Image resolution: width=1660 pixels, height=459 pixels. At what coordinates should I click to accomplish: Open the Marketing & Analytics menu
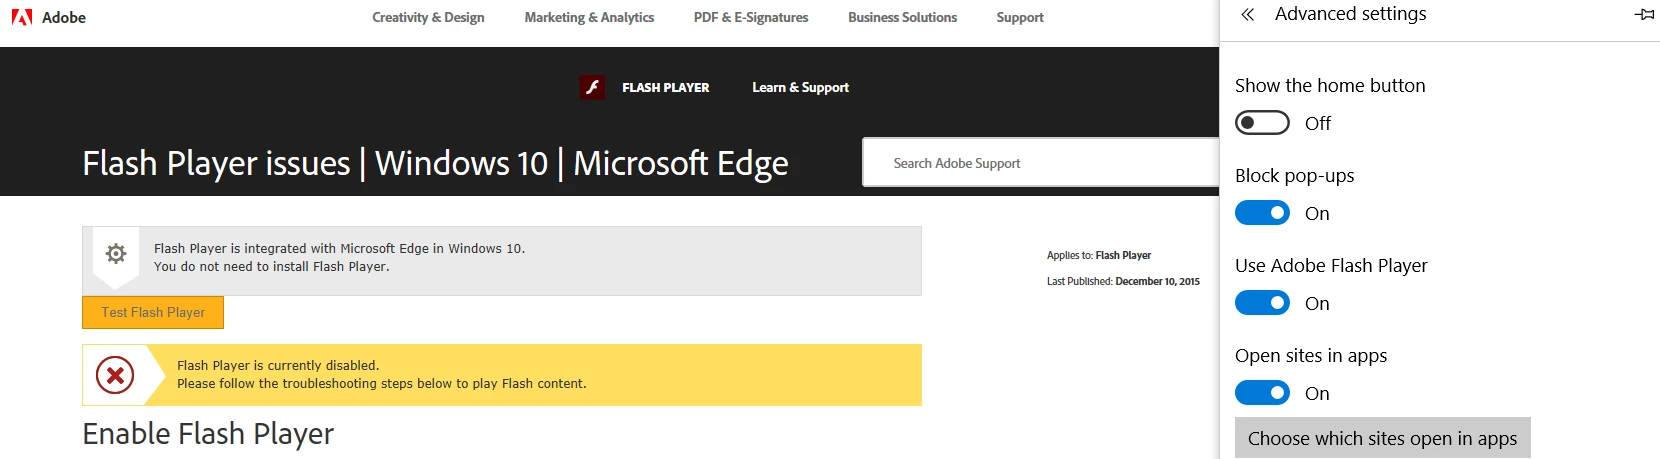[x=589, y=17]
